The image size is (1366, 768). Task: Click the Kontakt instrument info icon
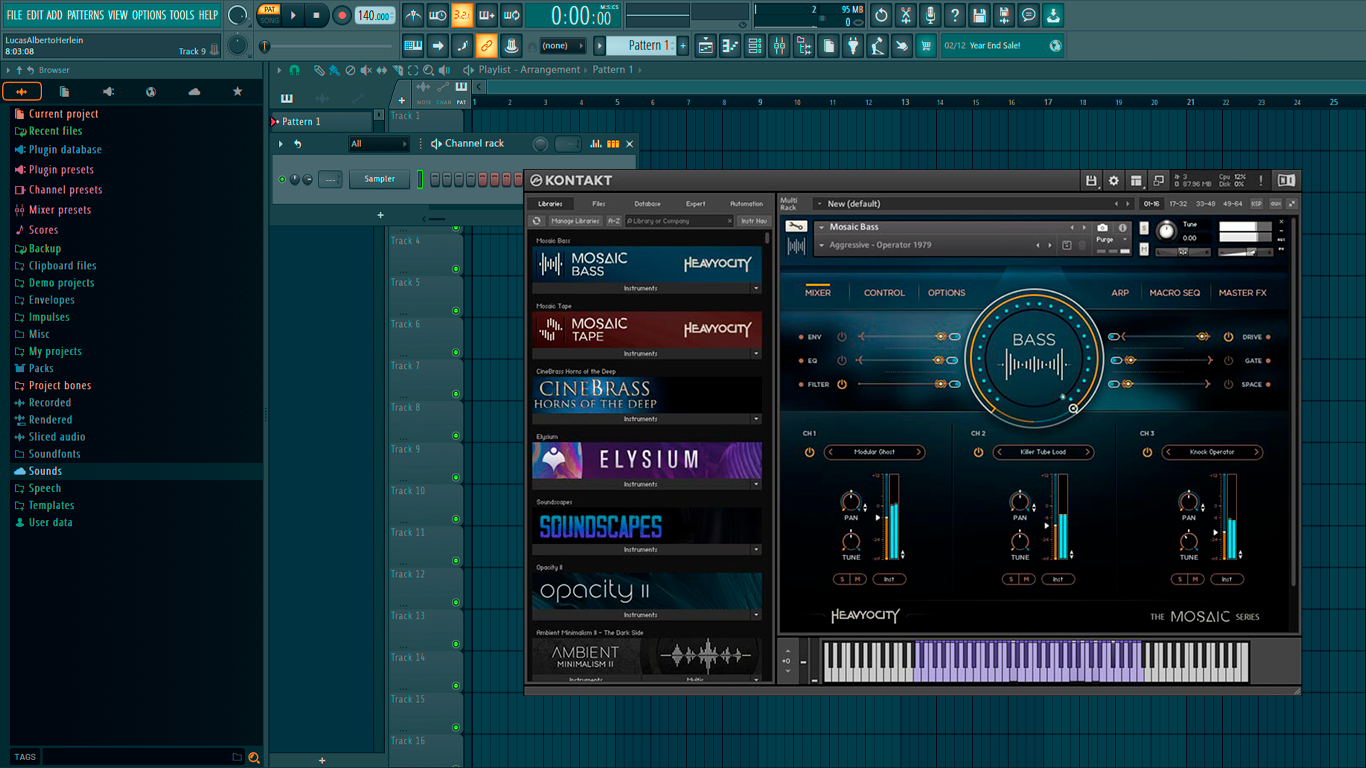(1123, 228)
